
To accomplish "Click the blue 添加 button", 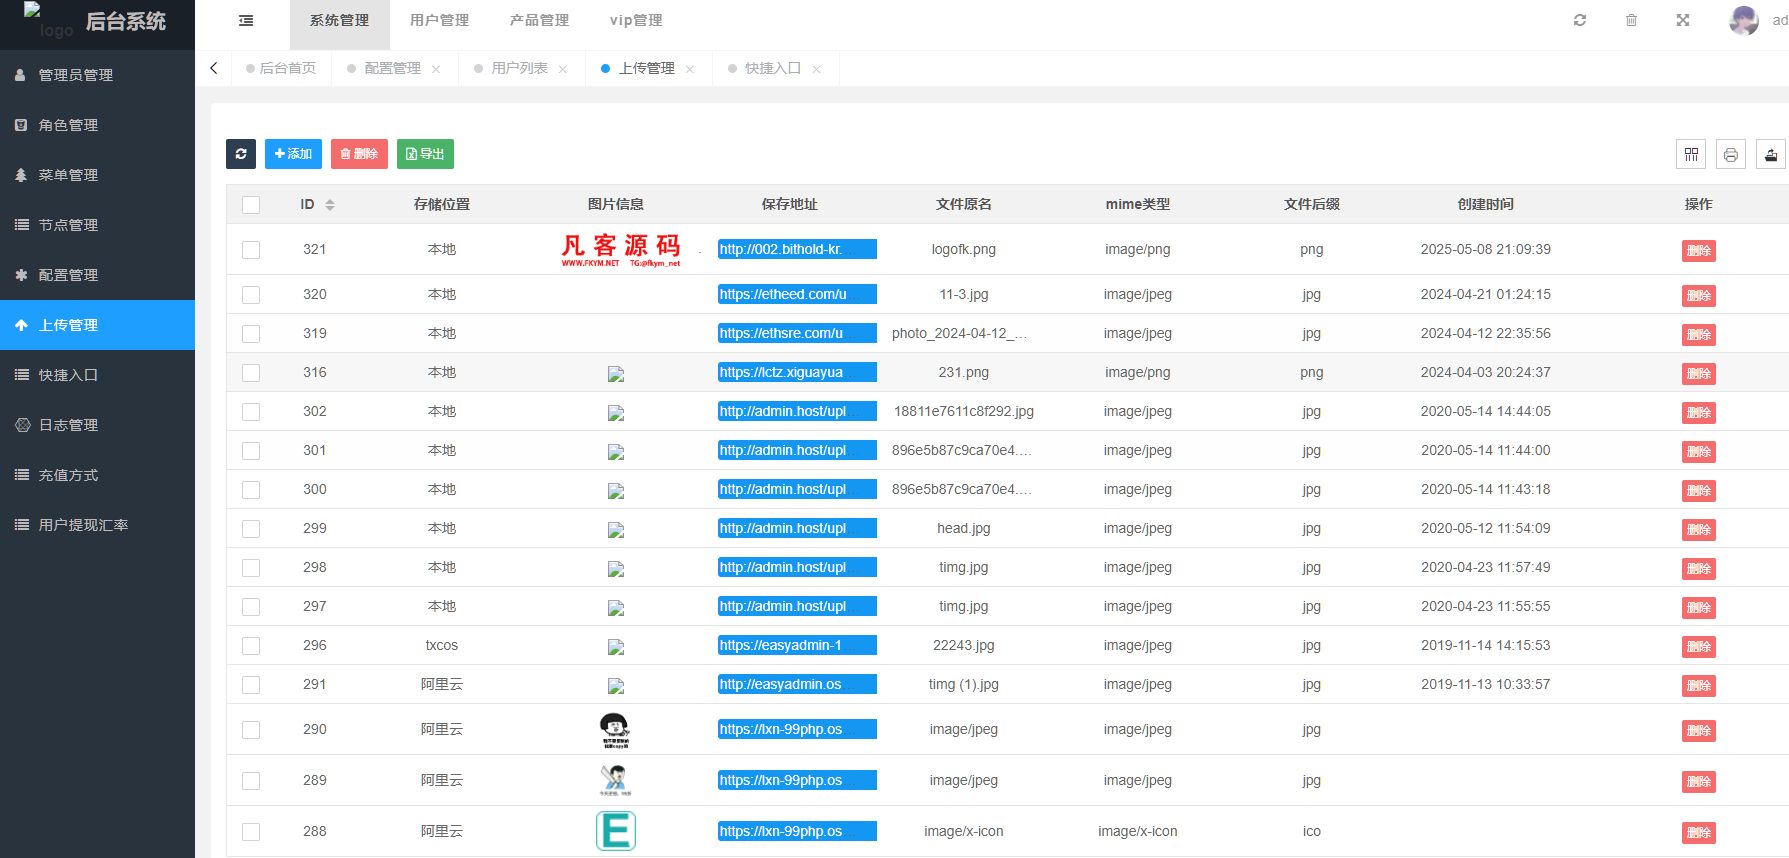I will tap(293, 154).
